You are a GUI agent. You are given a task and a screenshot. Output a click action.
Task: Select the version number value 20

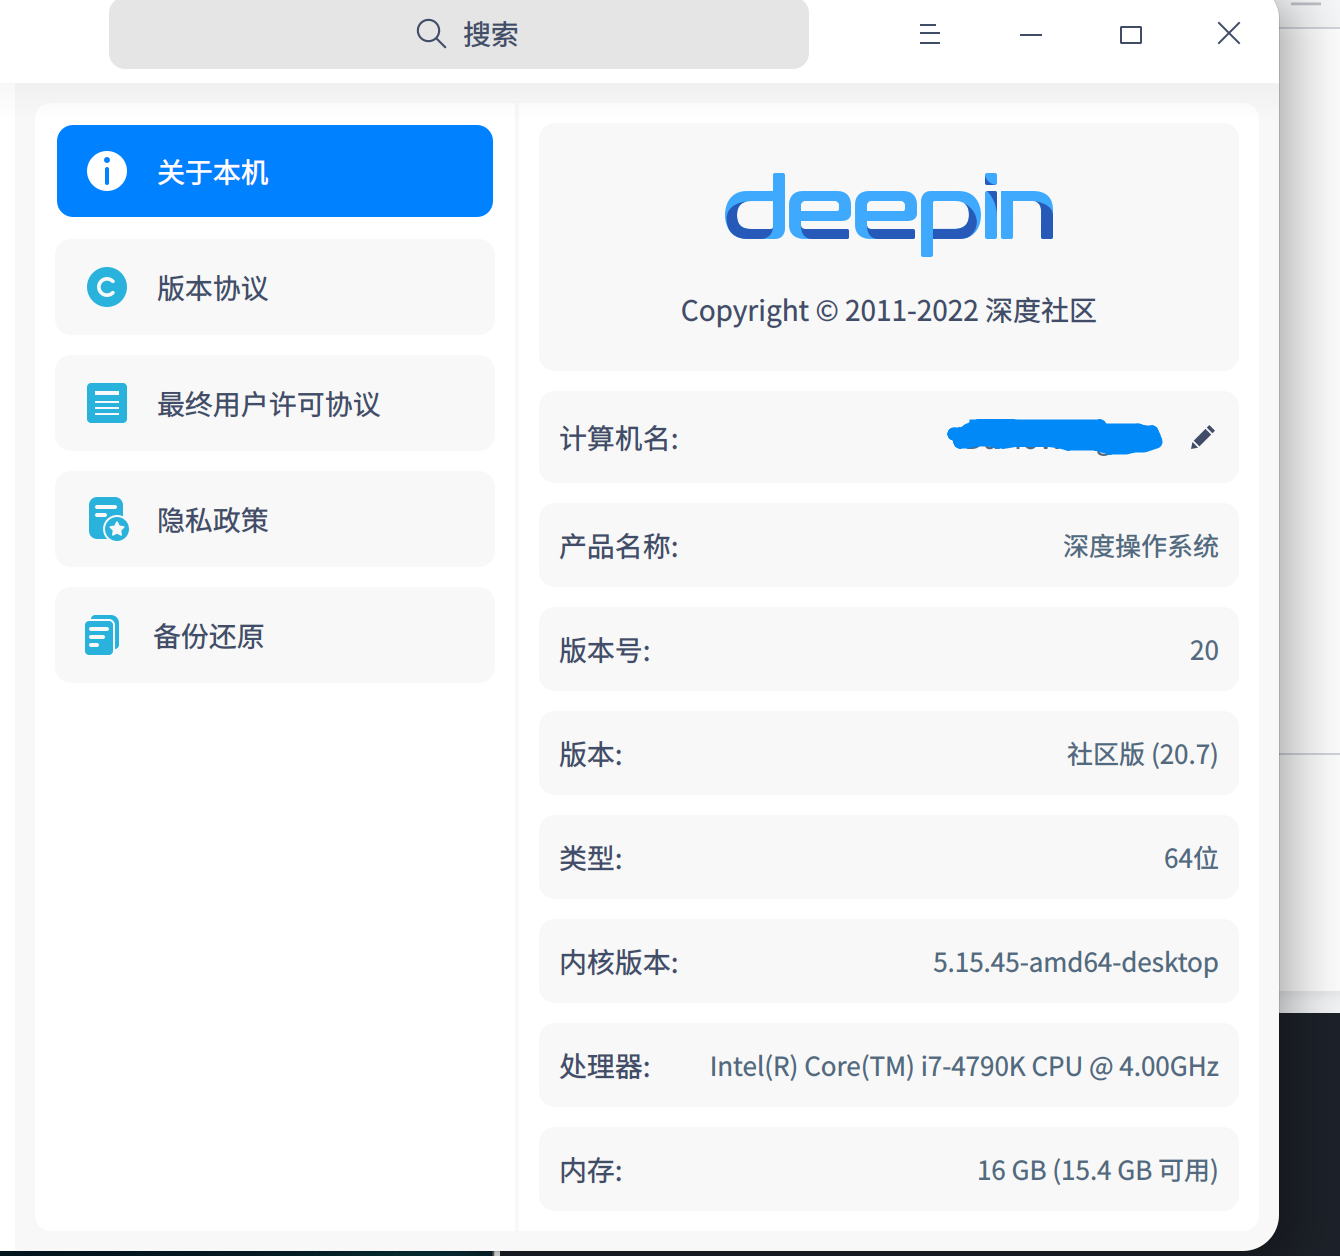1204,650
